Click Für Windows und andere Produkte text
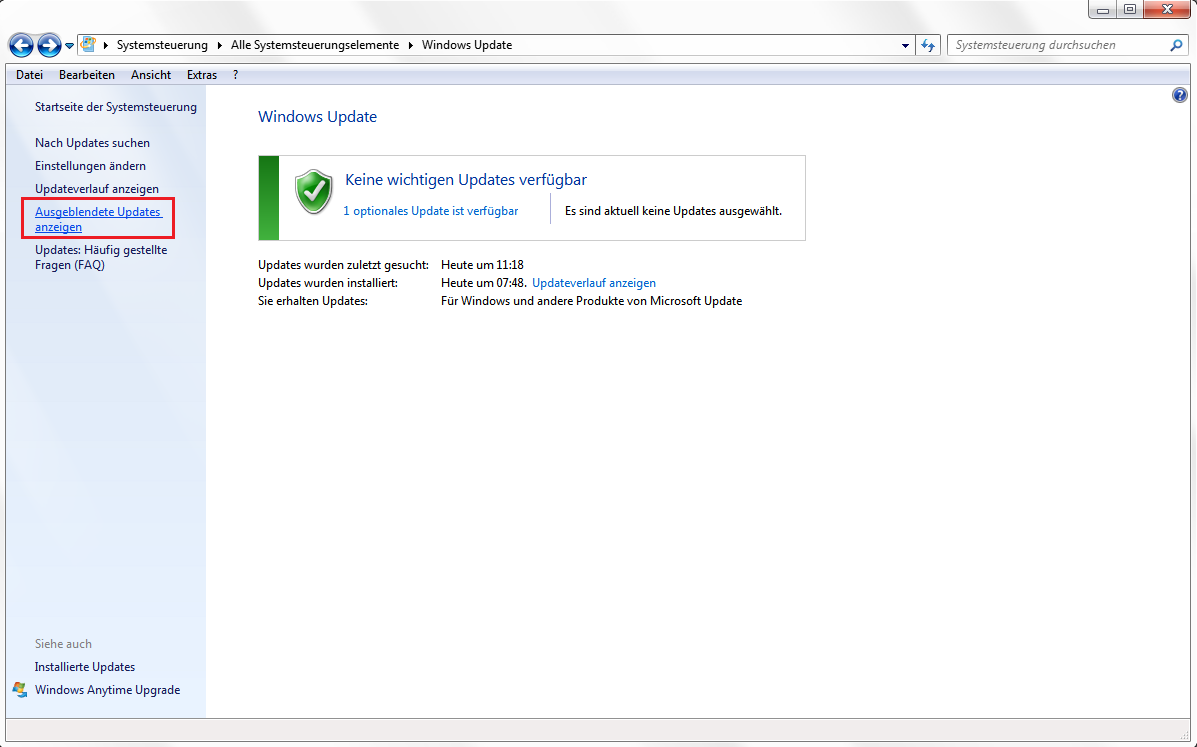1197x747 pixels. coord(592,301)
